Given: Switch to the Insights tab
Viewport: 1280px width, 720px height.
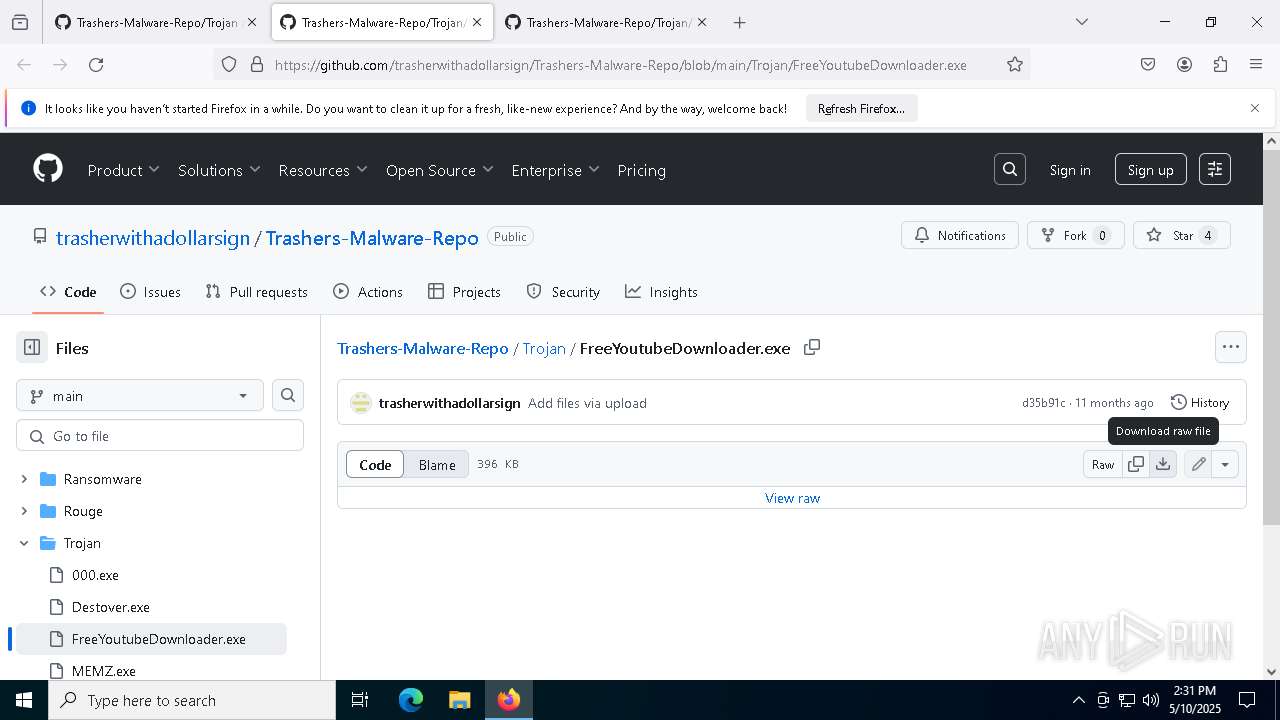Looking at the screenshot, I should pyautogui.click(x=661, y=292).
